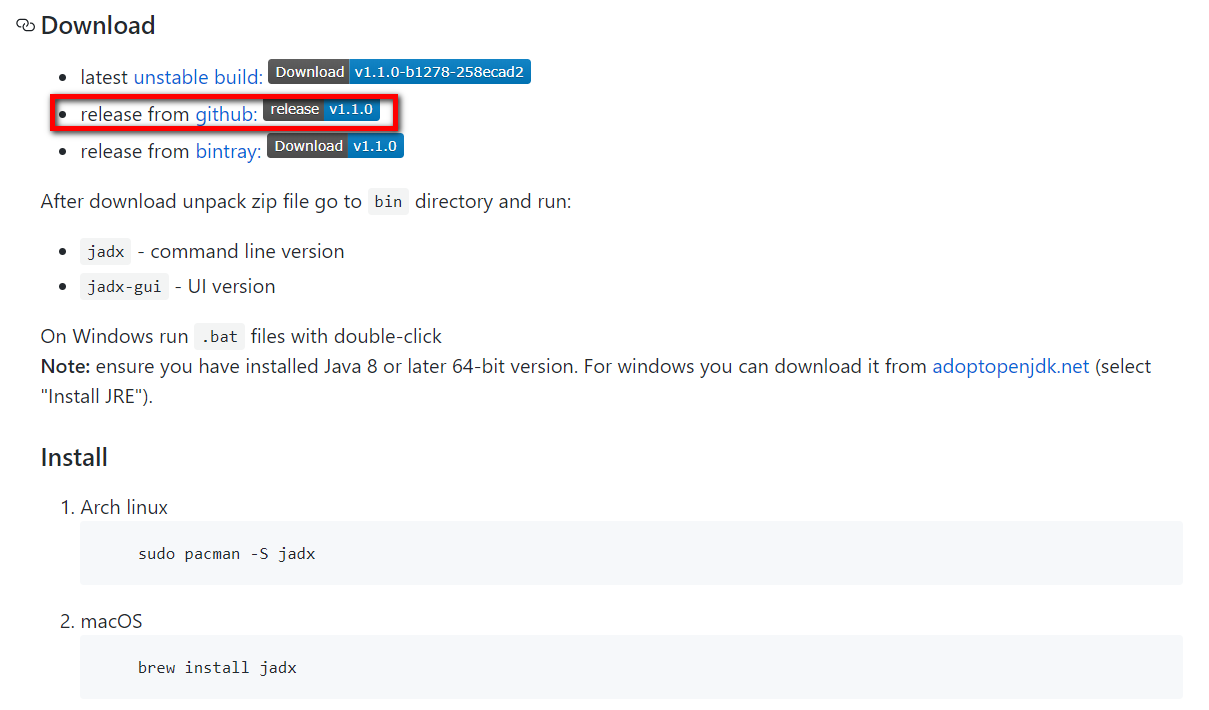Click the anchor link icon beside Download heading

pyautogui.click(x=26, y=25)
